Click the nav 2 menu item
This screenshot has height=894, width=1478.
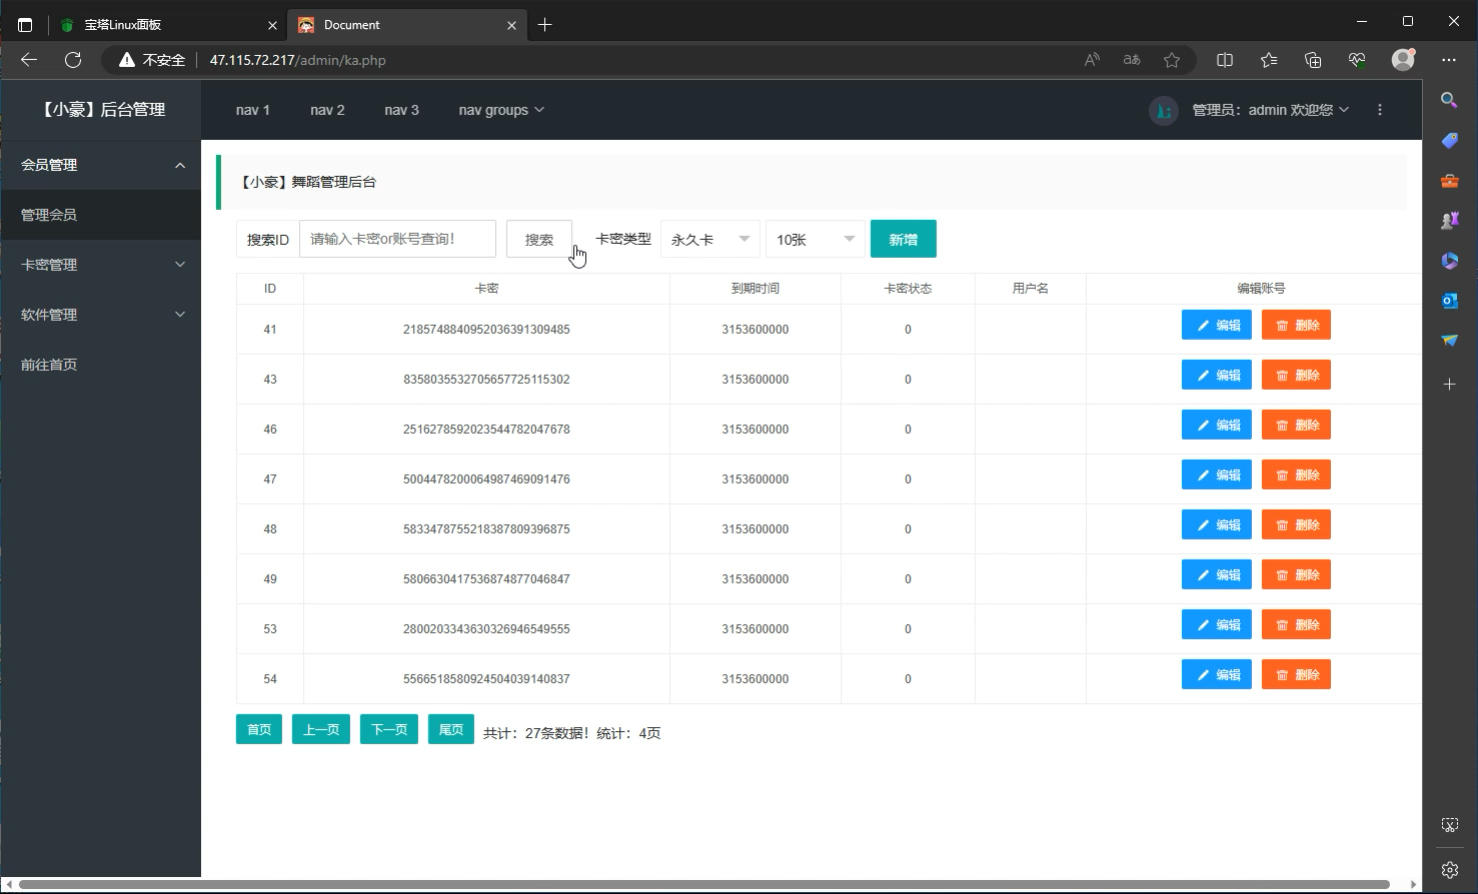click(x=327, y=110)
